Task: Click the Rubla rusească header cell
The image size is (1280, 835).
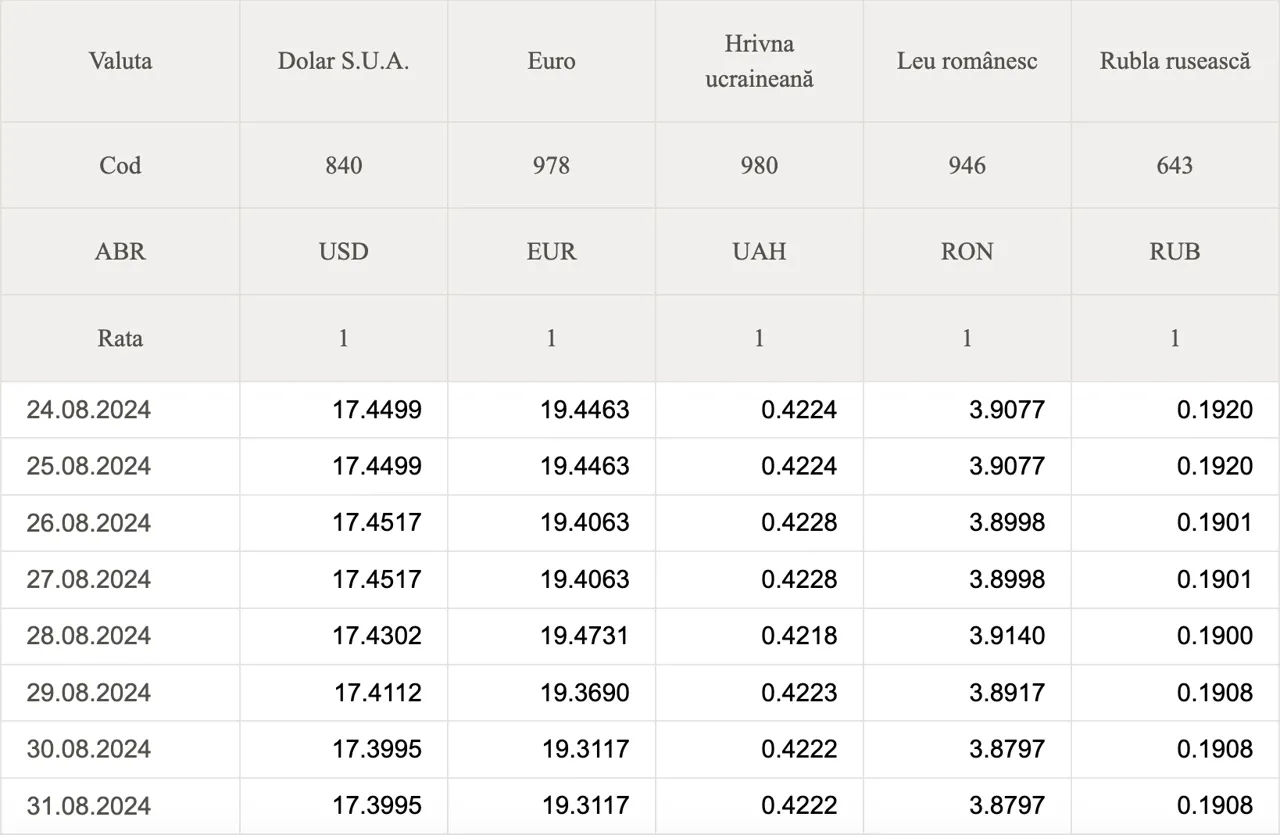Action: pos(1175,61)
